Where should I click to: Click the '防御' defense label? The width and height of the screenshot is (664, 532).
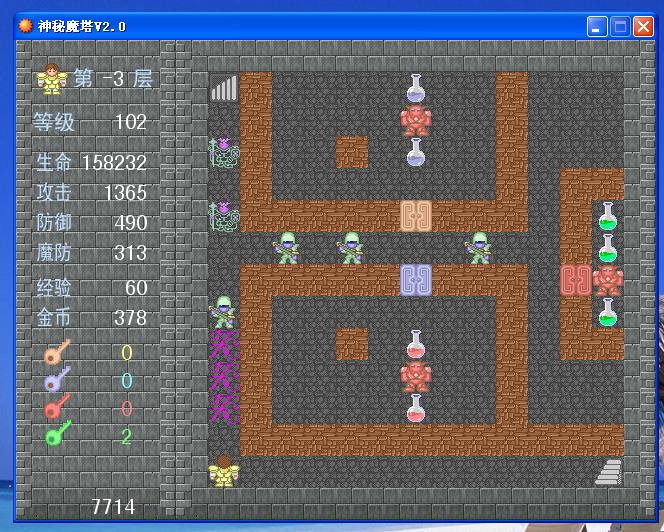coord(54,223)
